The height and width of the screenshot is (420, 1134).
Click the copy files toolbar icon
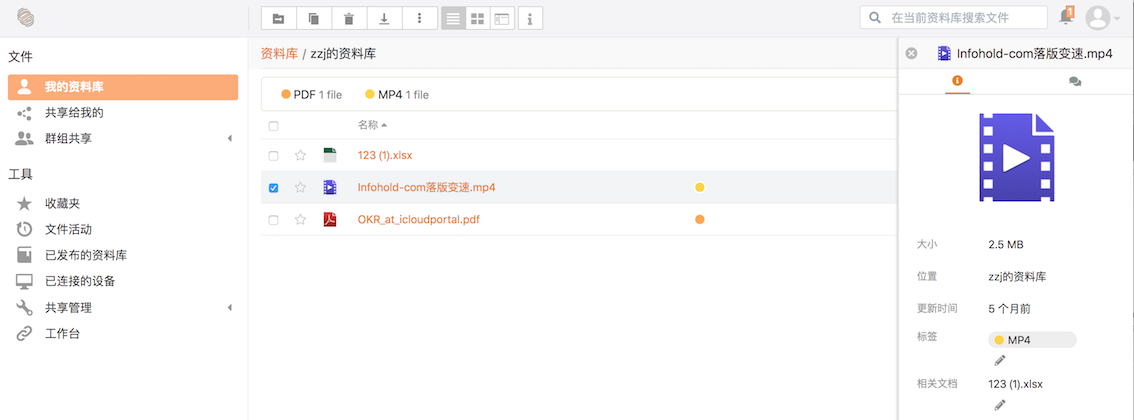313,19
